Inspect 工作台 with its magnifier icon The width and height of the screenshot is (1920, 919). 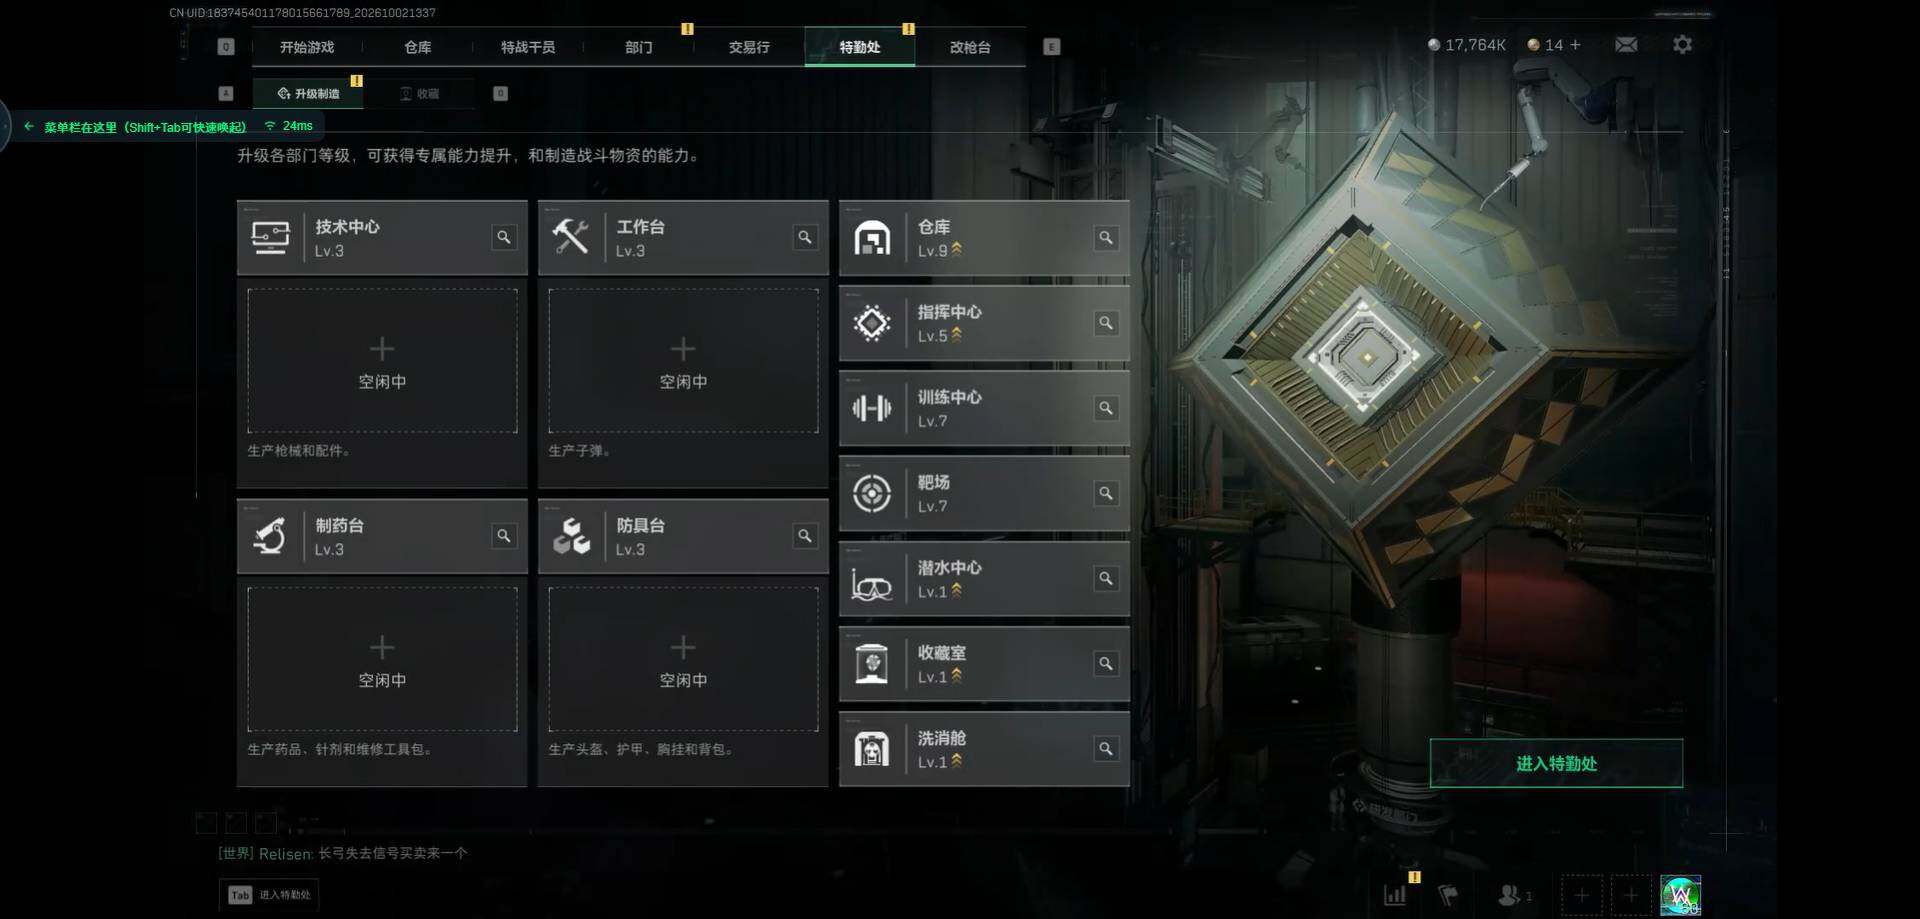pyautogui.click(x=805, y=237)
